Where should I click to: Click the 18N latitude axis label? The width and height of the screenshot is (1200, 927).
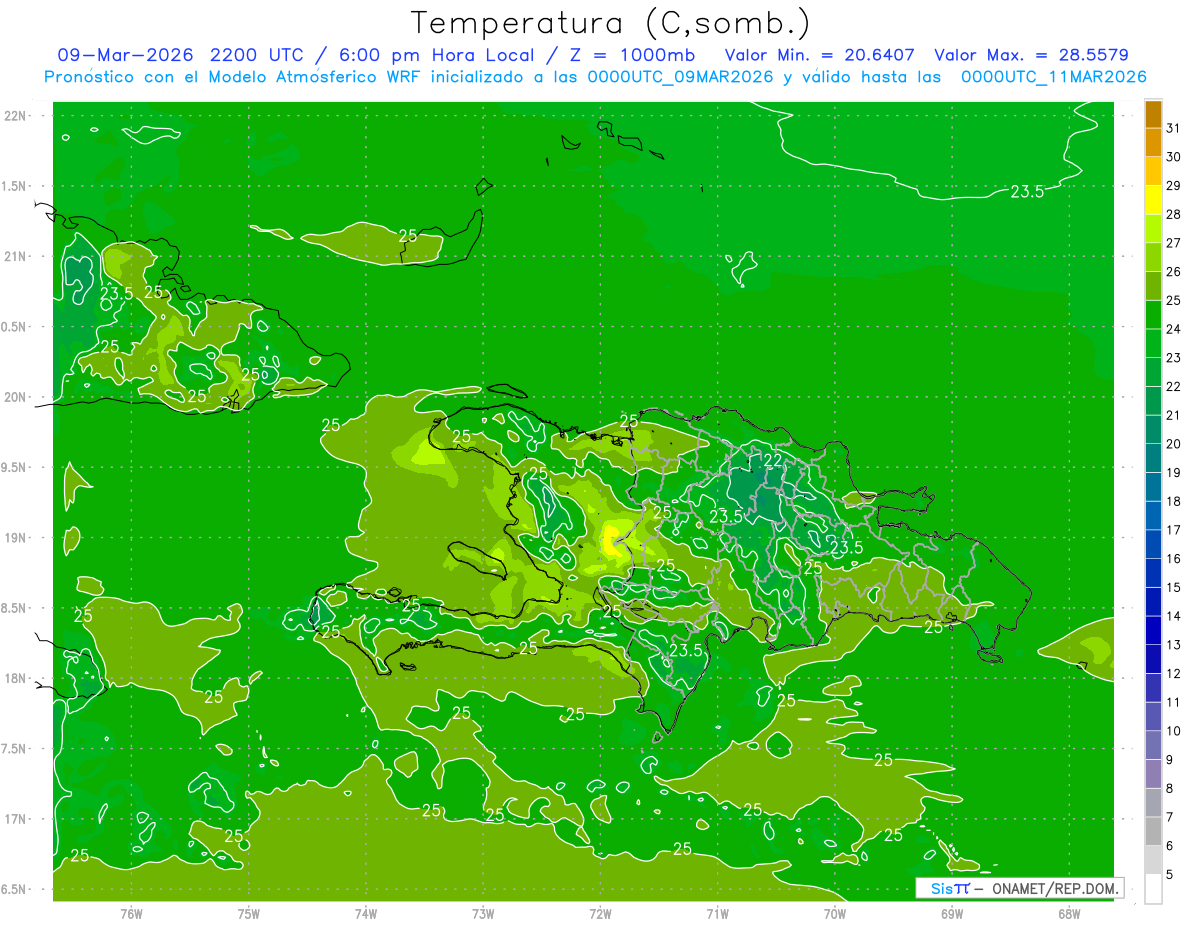pyautogui.click(x=16, y=678)
